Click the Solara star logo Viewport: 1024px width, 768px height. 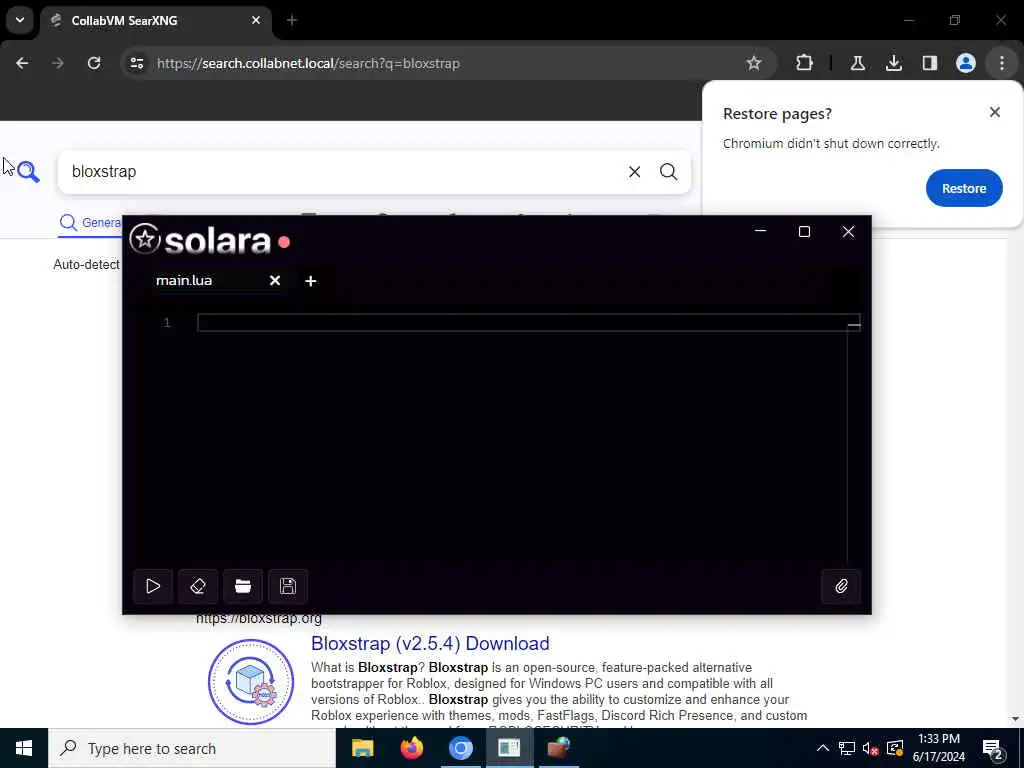click(145, 239)
